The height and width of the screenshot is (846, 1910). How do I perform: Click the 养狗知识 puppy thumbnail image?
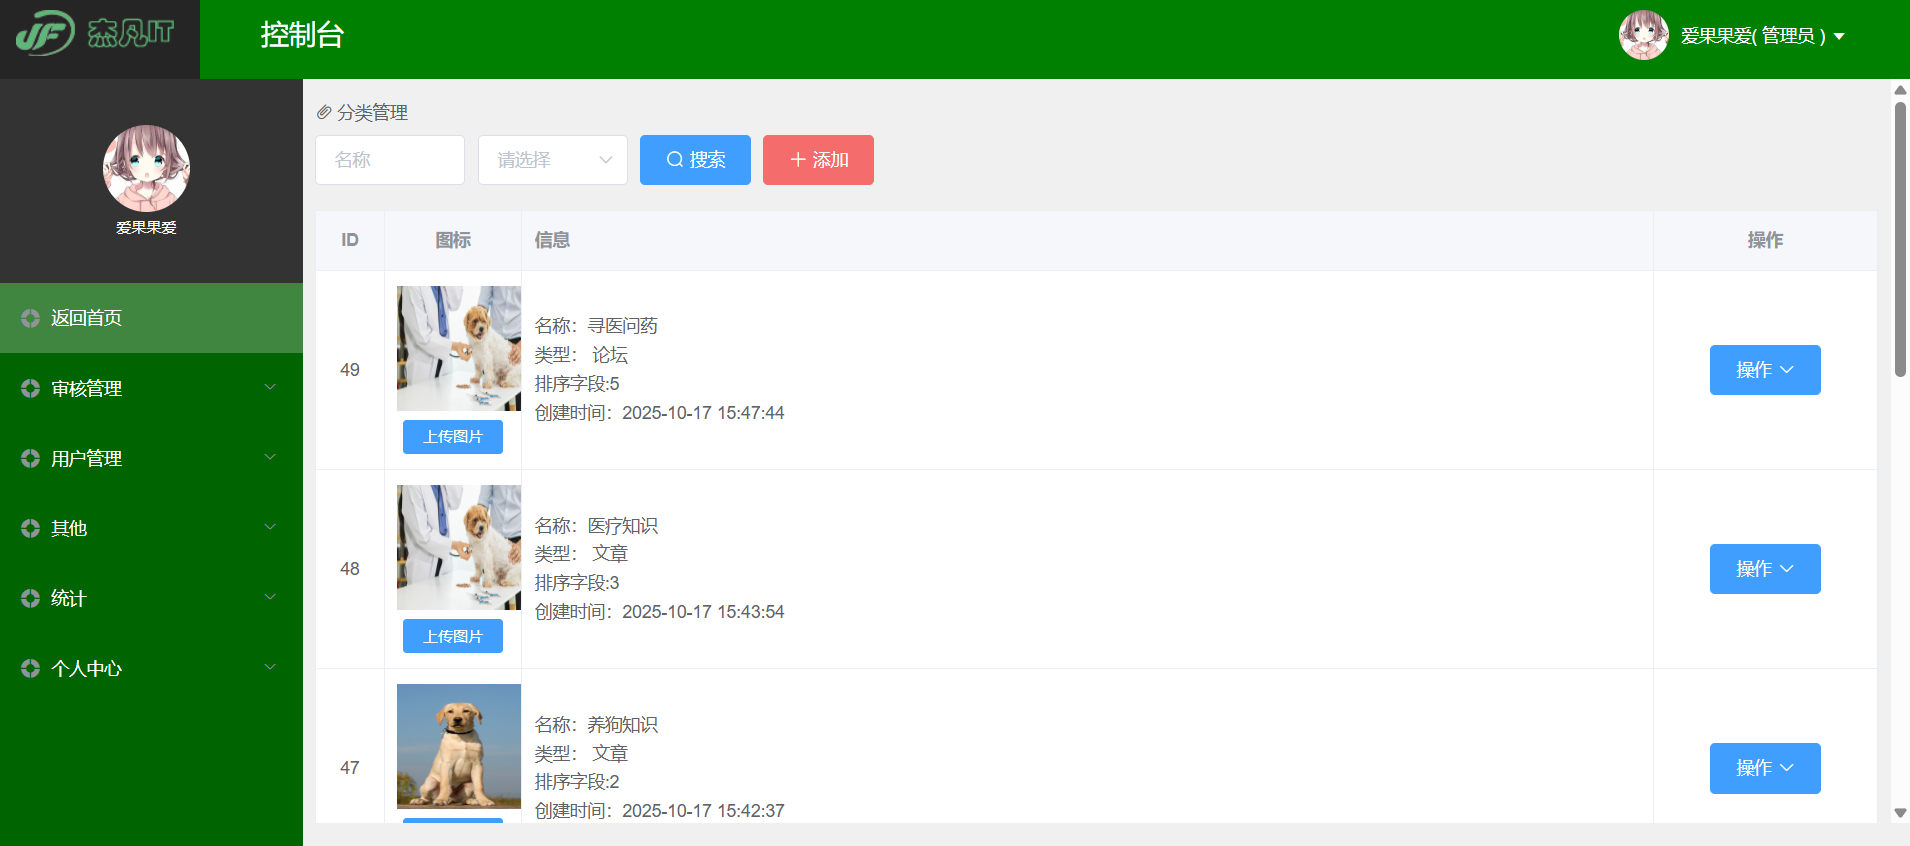(x=459, y=746)
